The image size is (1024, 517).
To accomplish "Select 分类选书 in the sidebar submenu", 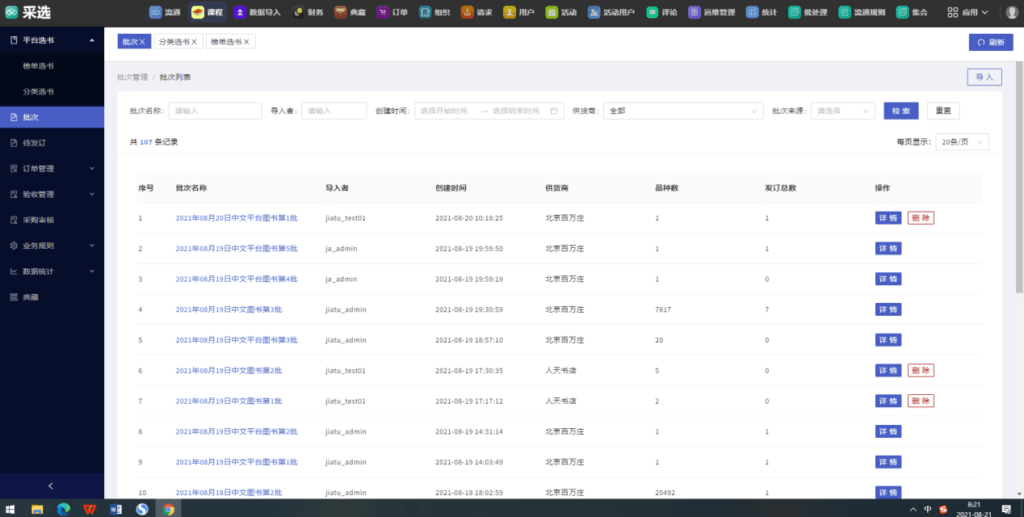I will pyautogui.click(x=39, y=91).
